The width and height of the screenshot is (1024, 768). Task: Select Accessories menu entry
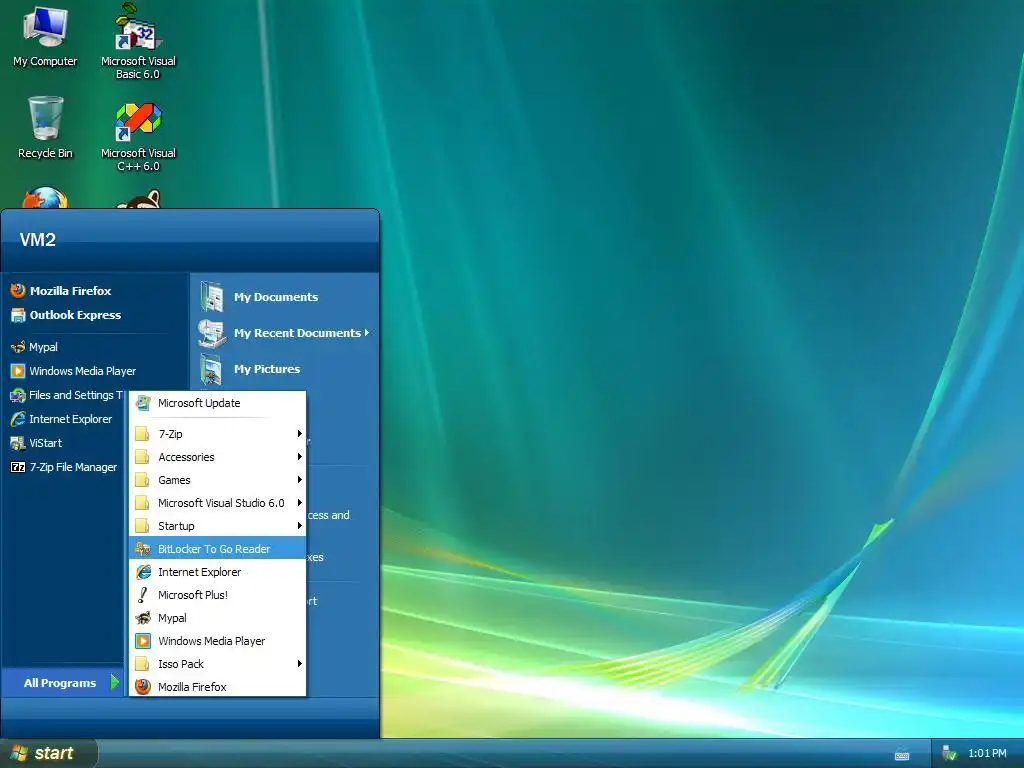(x=218, y=457)
